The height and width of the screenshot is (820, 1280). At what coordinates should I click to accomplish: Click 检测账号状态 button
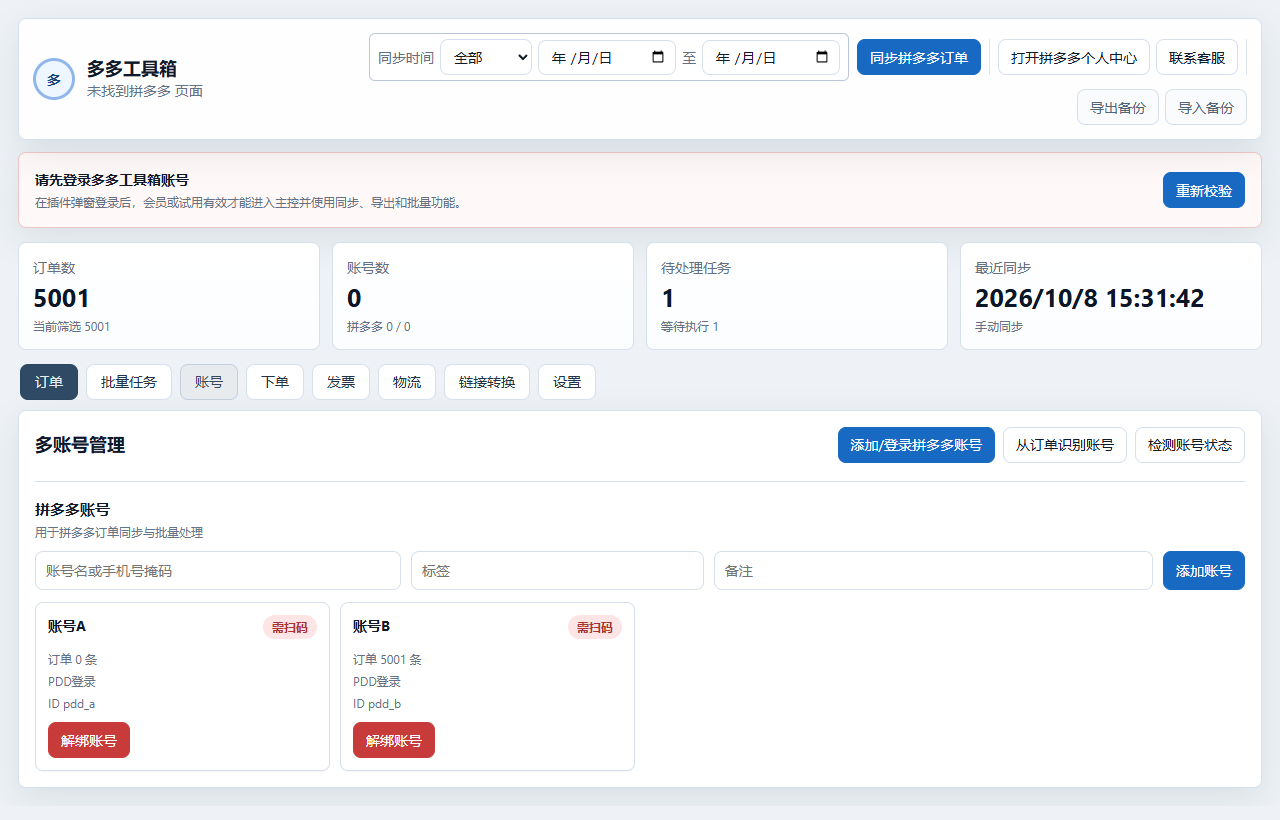1190,445
